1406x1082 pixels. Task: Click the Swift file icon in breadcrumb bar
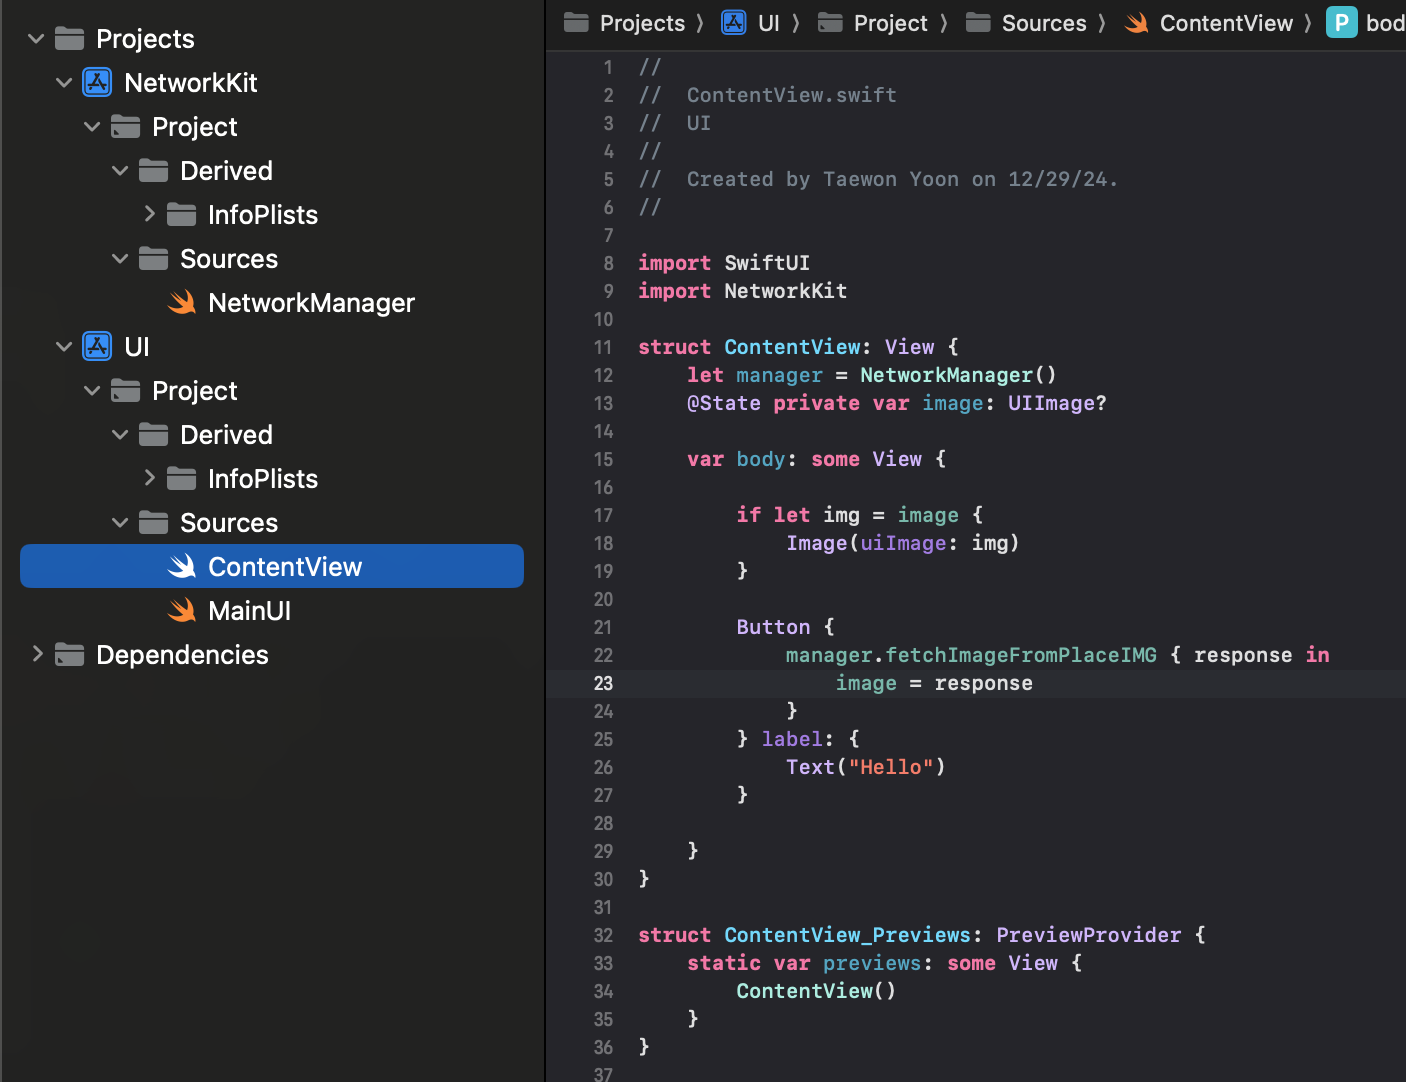1136,23
